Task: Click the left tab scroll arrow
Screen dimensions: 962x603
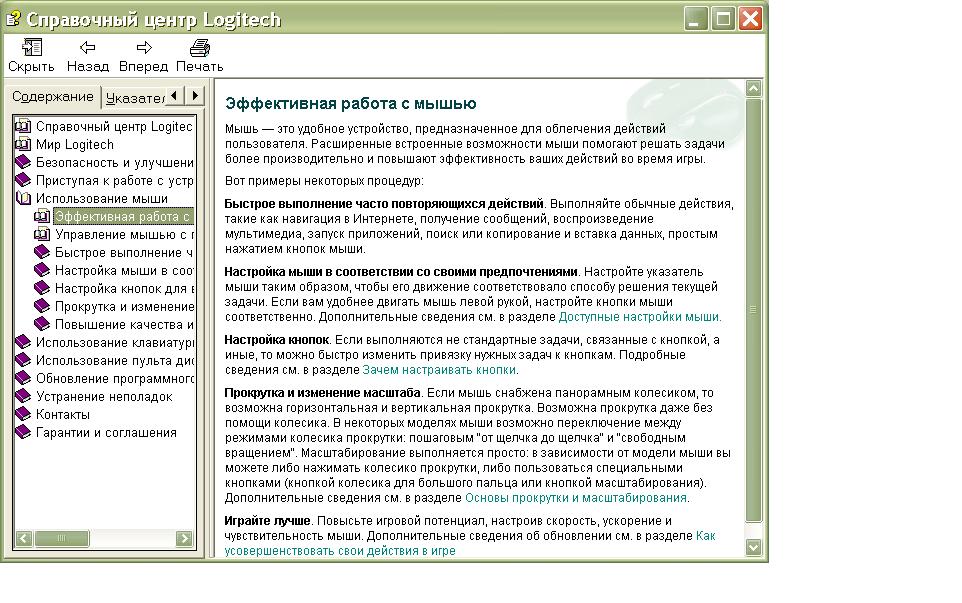Action: click(175, 96)
